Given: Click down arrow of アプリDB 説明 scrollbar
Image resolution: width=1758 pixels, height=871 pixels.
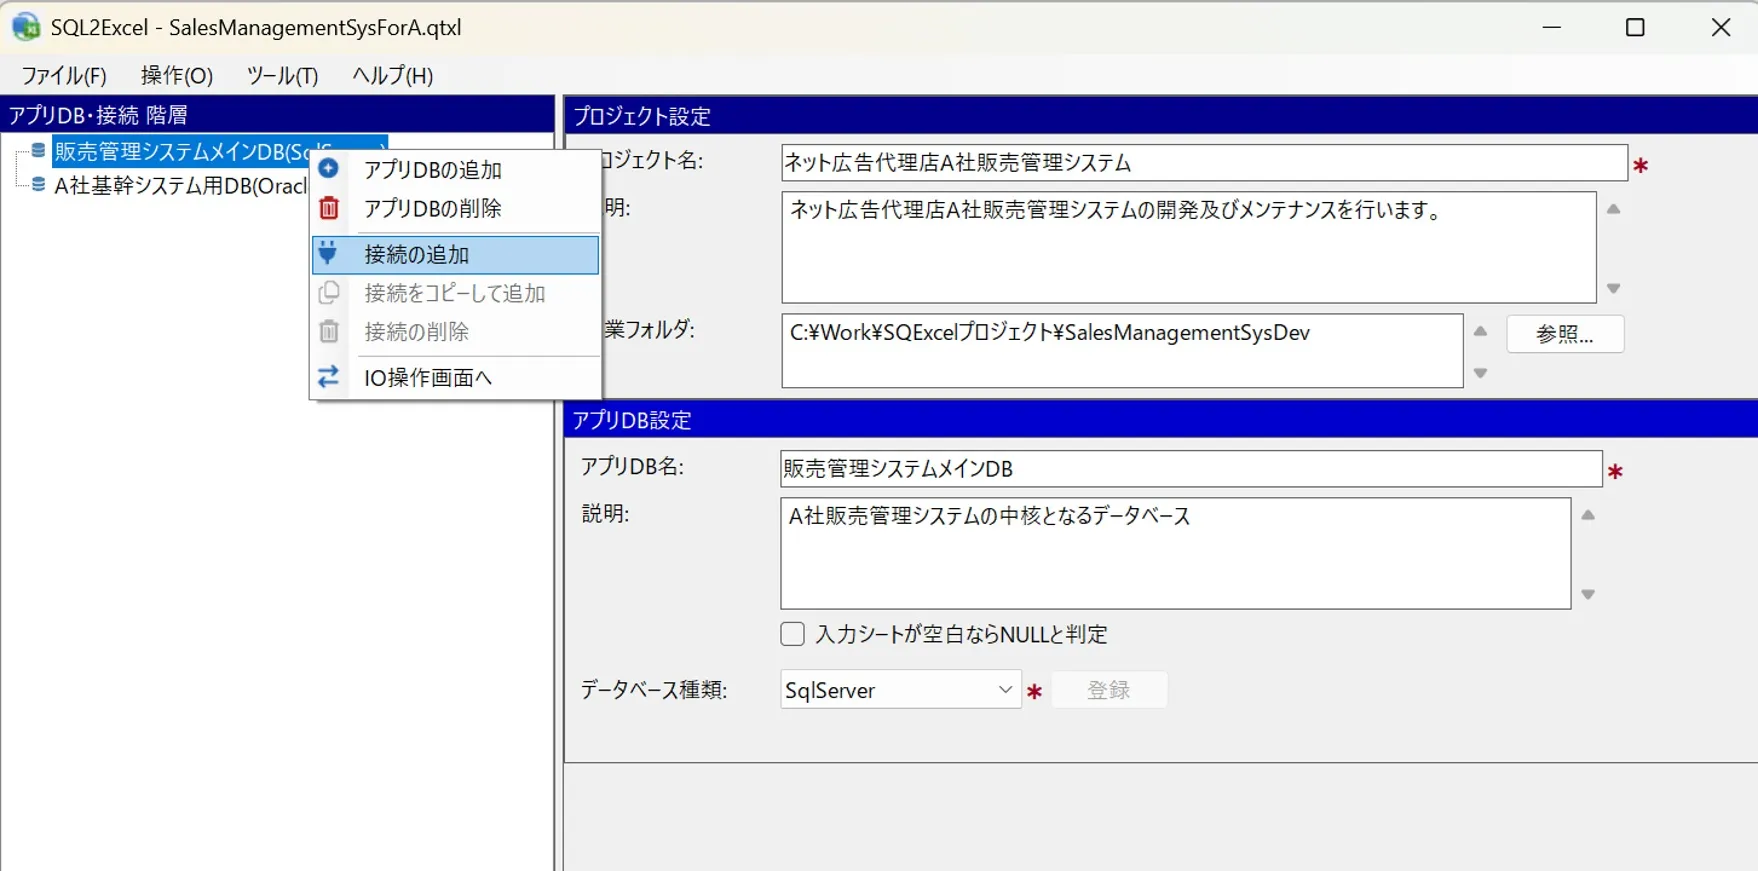Looking at the screenshot, I should pos(1588,594).
